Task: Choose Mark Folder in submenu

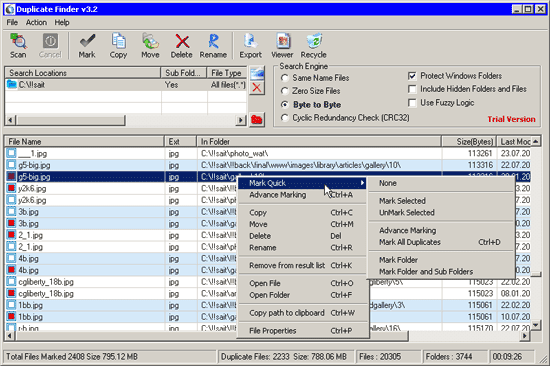Action: click(x=441, y=260)
